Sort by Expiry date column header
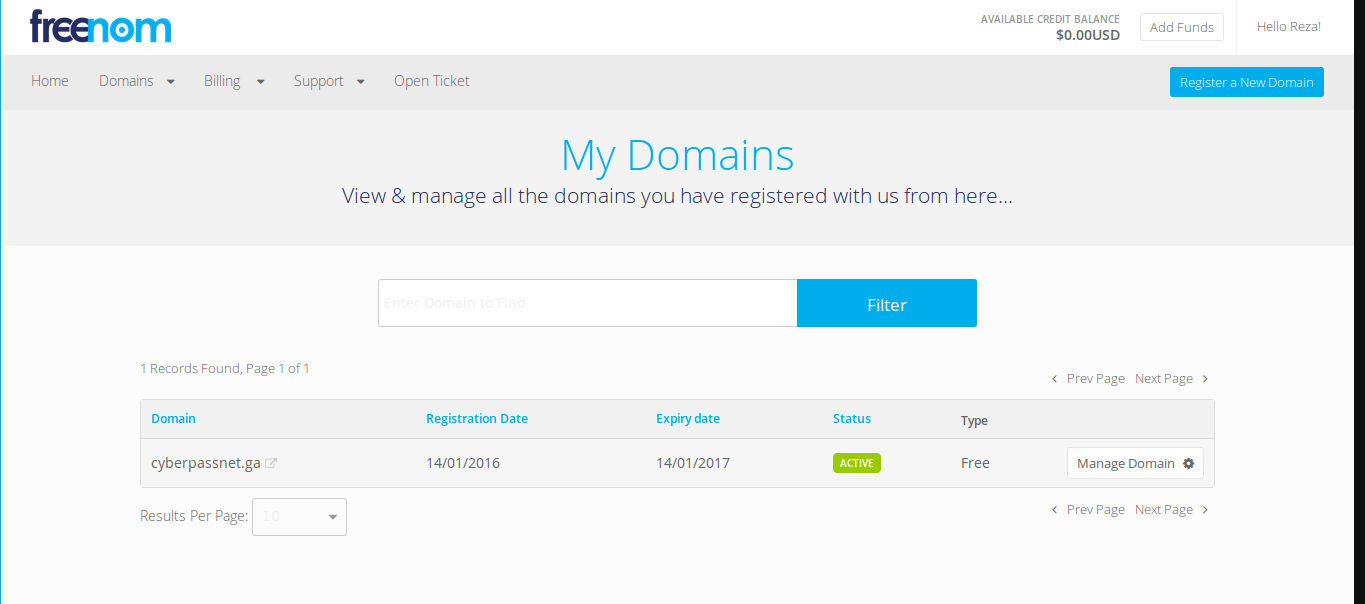The width and height of the screenshot is (1365, 604). [x=688, y=419]
